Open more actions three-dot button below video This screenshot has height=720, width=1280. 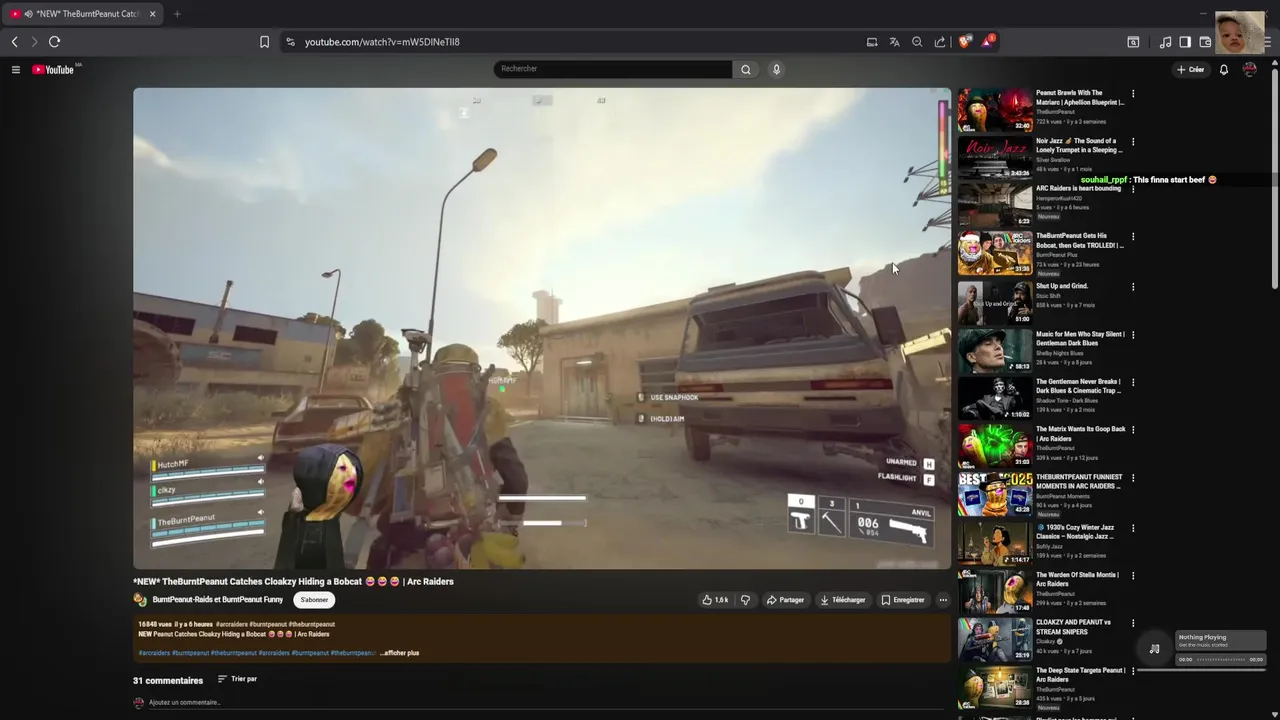pyautogui.click(x=943, y=600)
